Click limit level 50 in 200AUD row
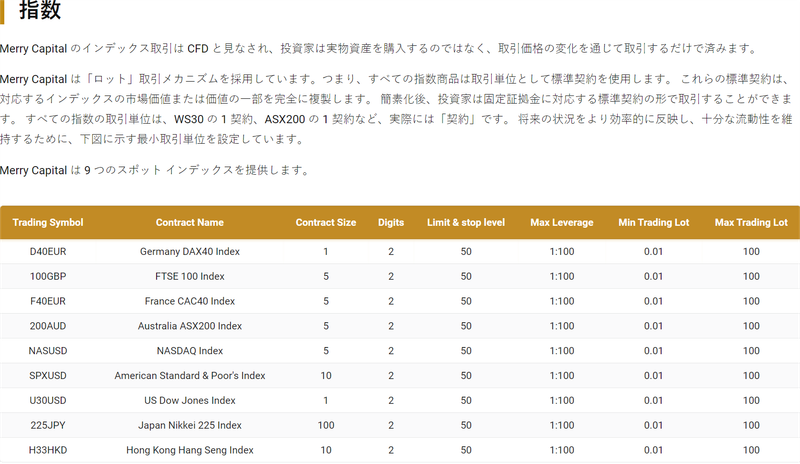800x464 pixels. 466,326
